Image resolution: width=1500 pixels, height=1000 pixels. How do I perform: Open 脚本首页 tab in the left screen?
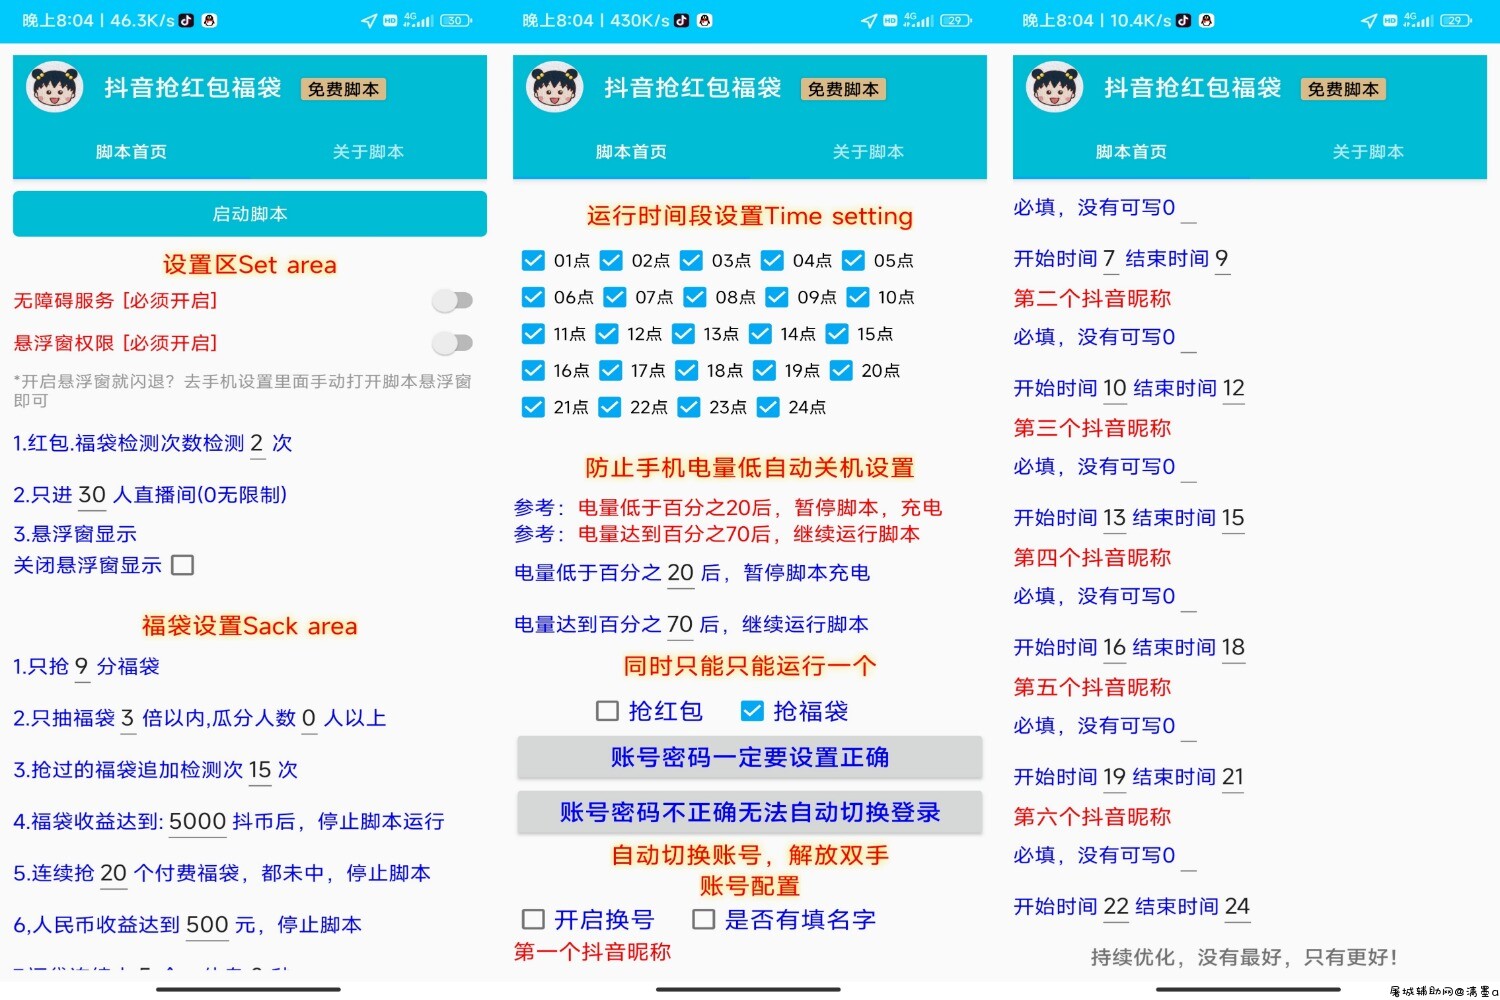(x=131, y=152)
